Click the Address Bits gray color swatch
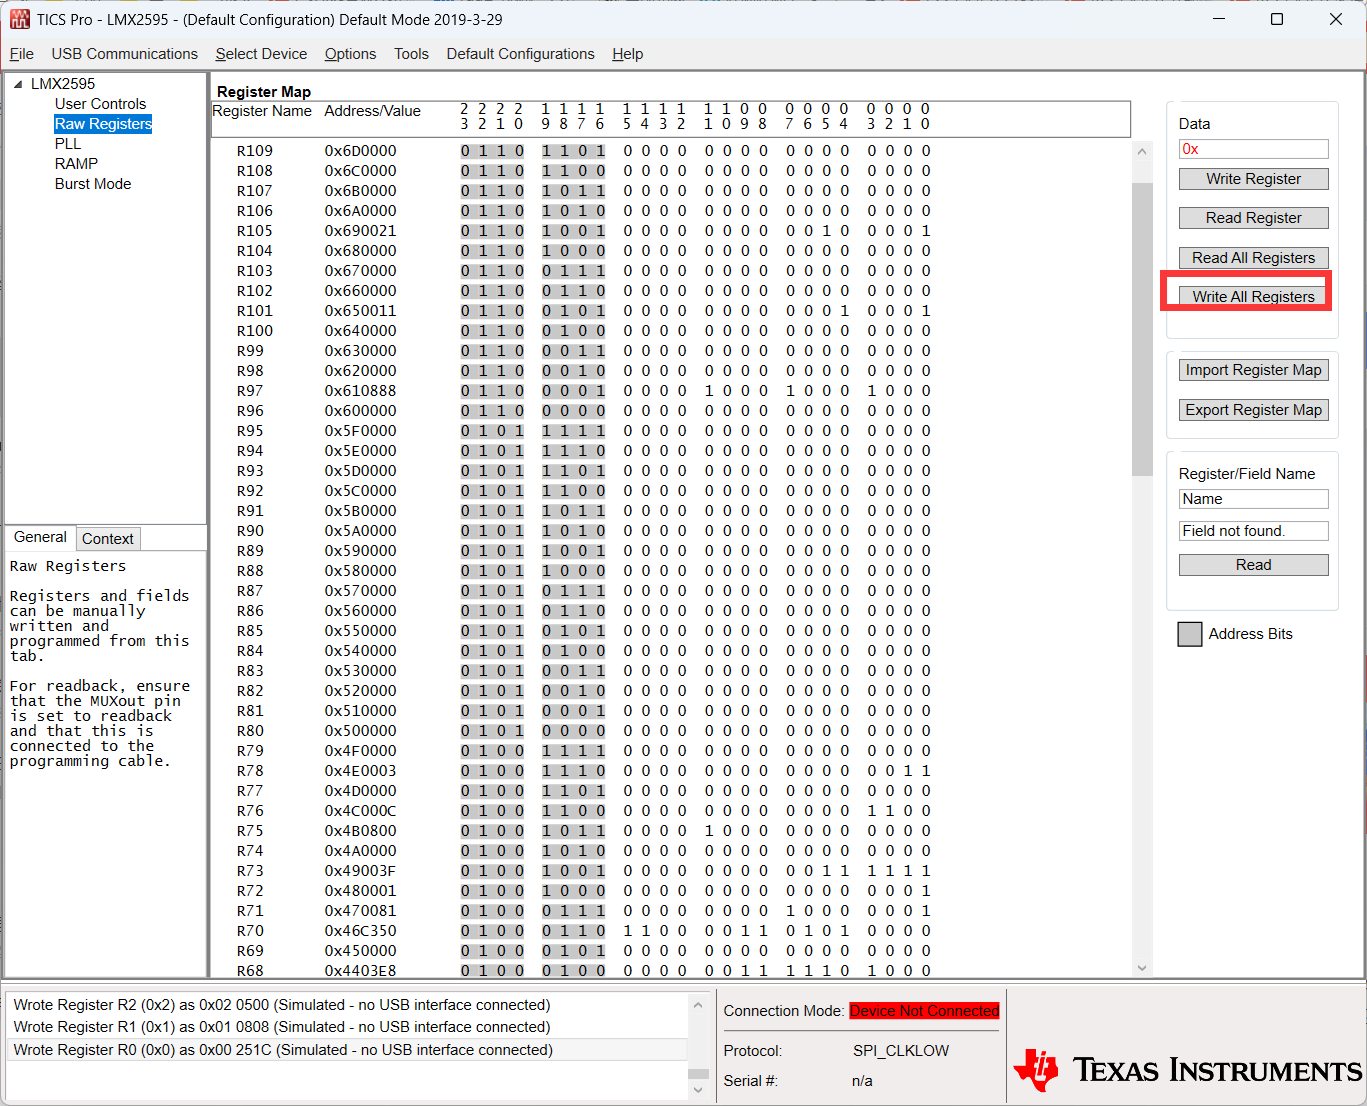The height and width of the screenshot is (1106, 1367). (1190, 634)
